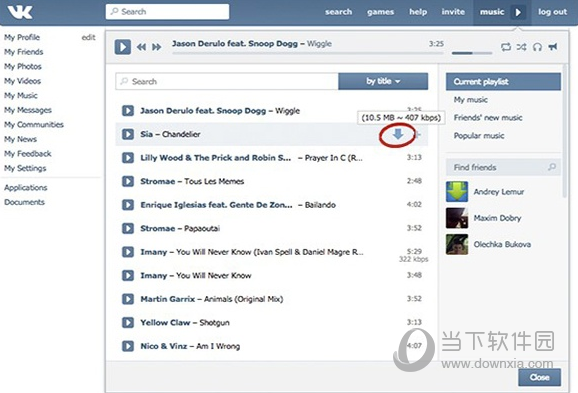
Task: Open Andrey Lemur's name link
Action: coord(499,192)
